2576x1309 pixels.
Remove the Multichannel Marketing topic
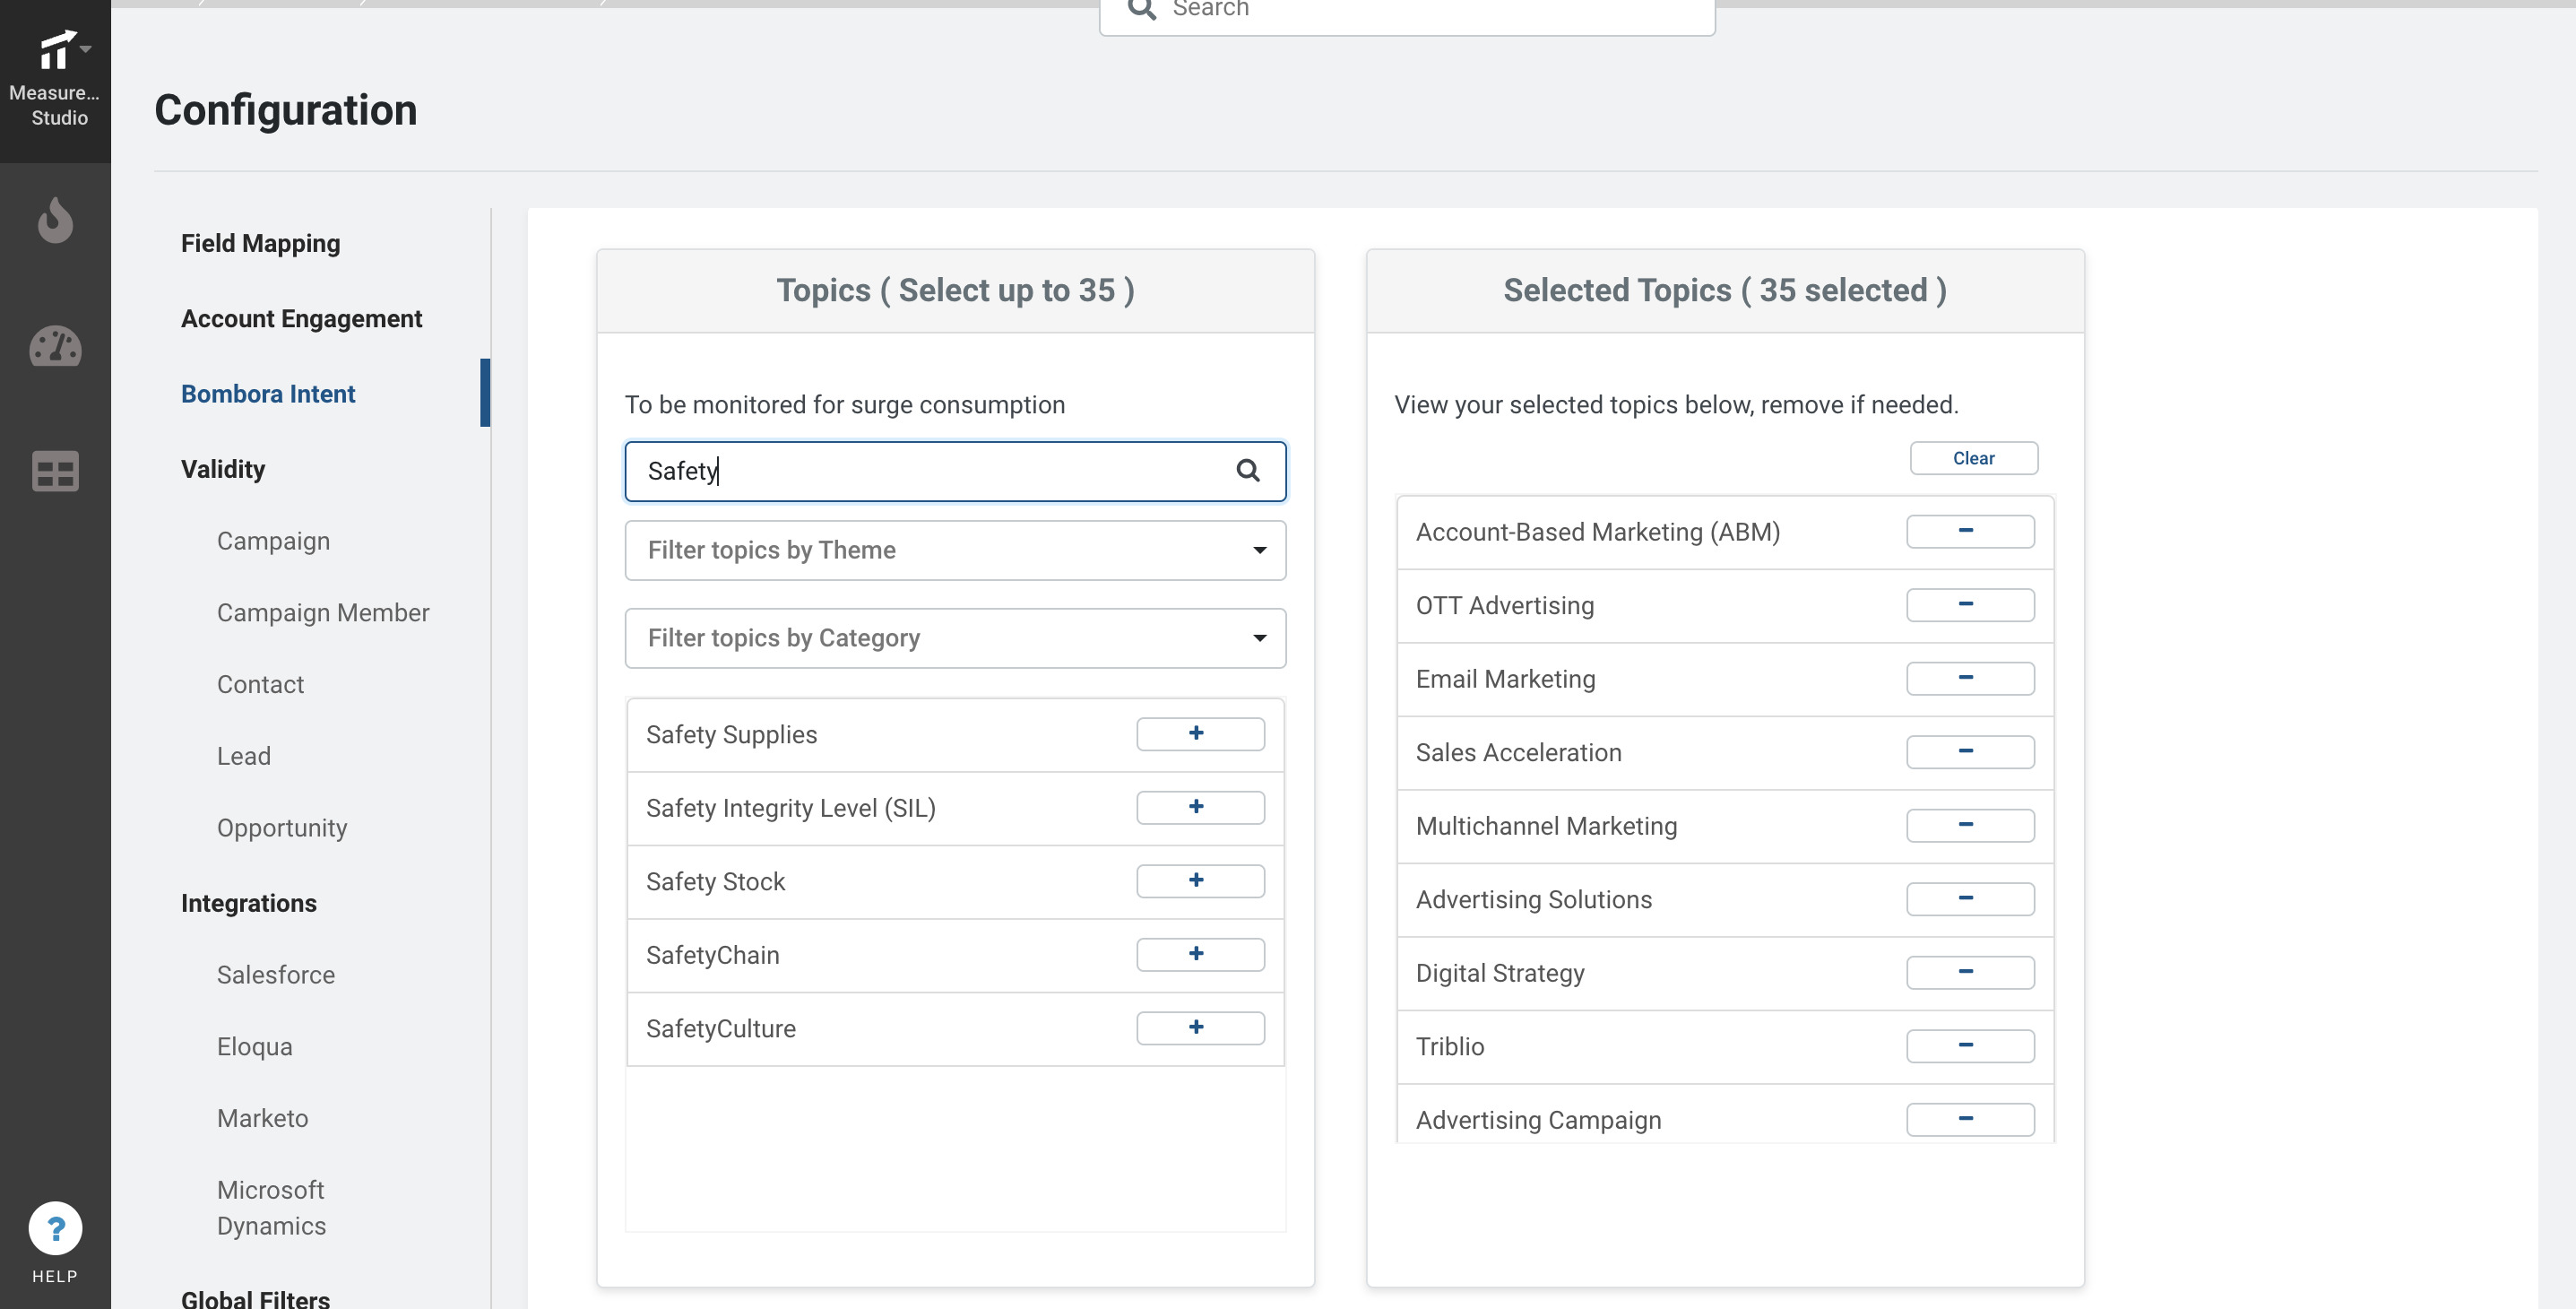click(1970, 825)
